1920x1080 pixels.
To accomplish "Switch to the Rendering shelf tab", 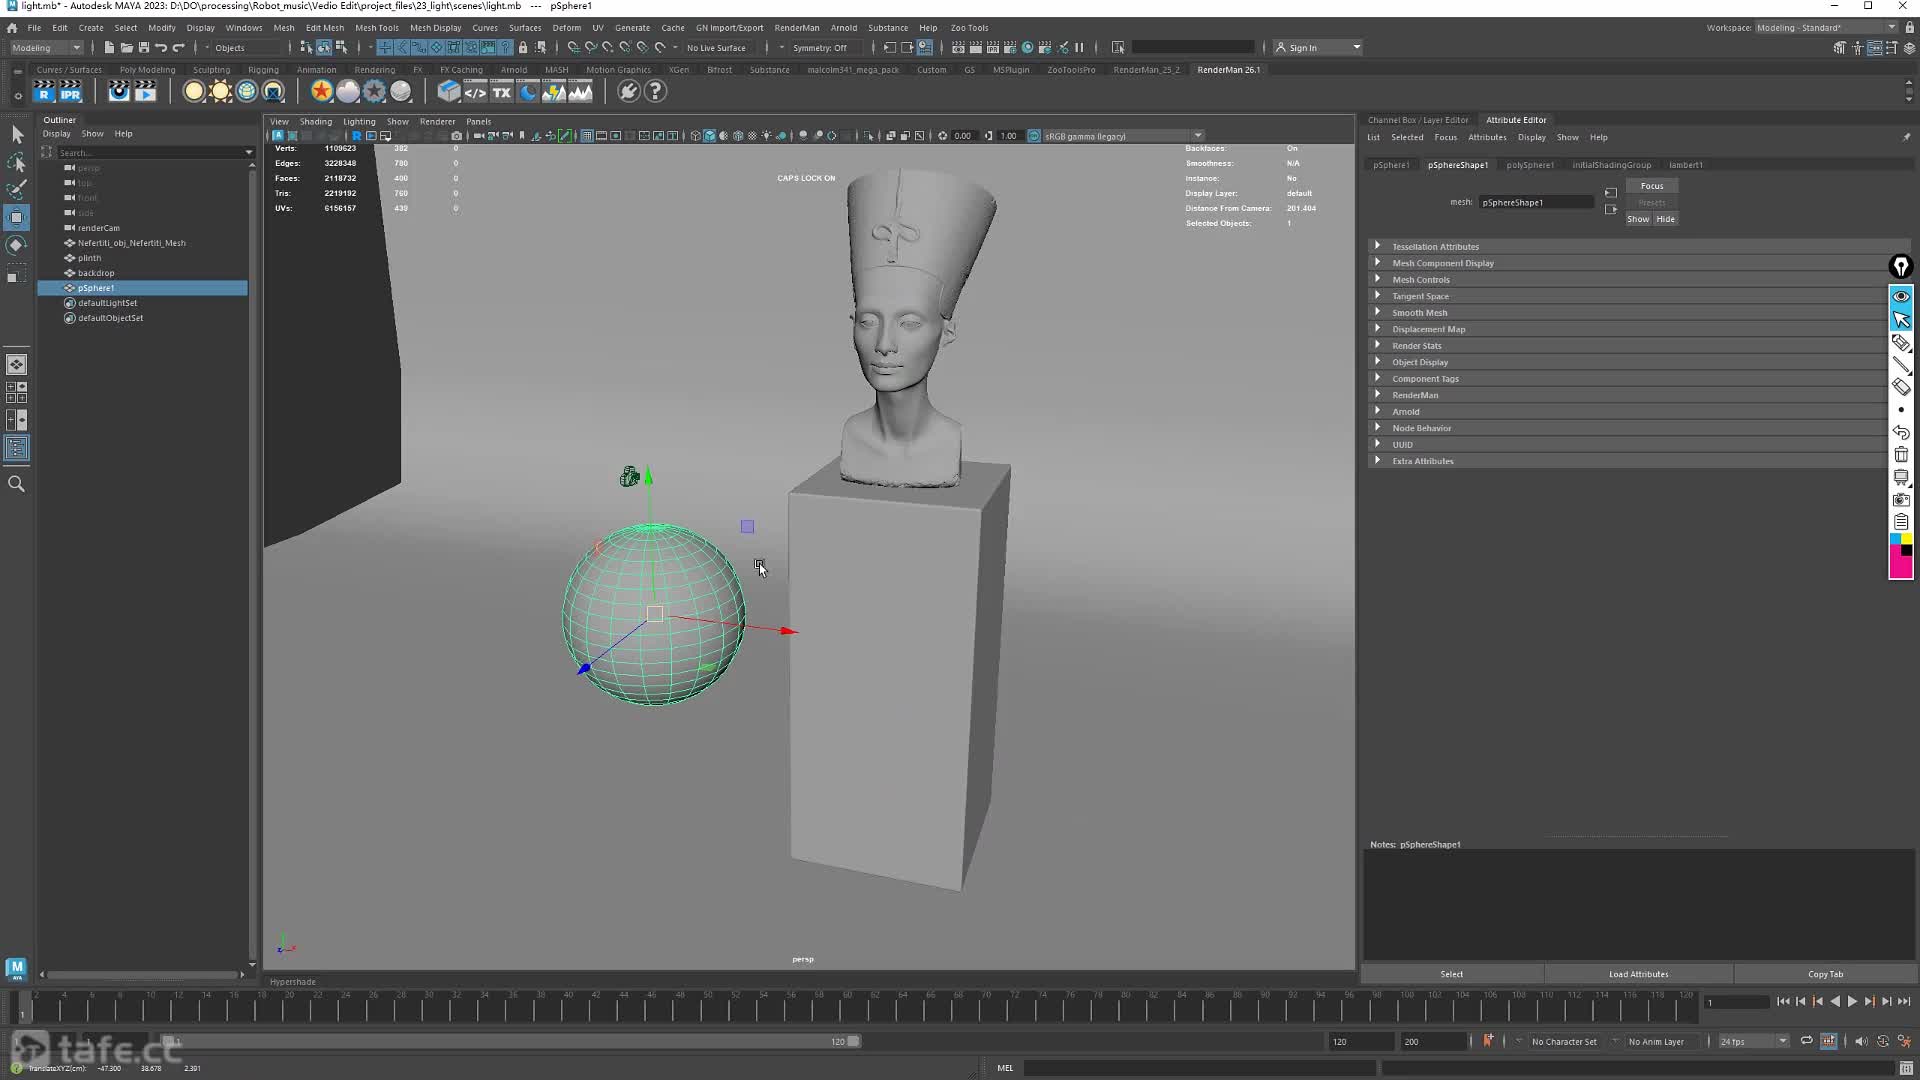I will [375, 70].
